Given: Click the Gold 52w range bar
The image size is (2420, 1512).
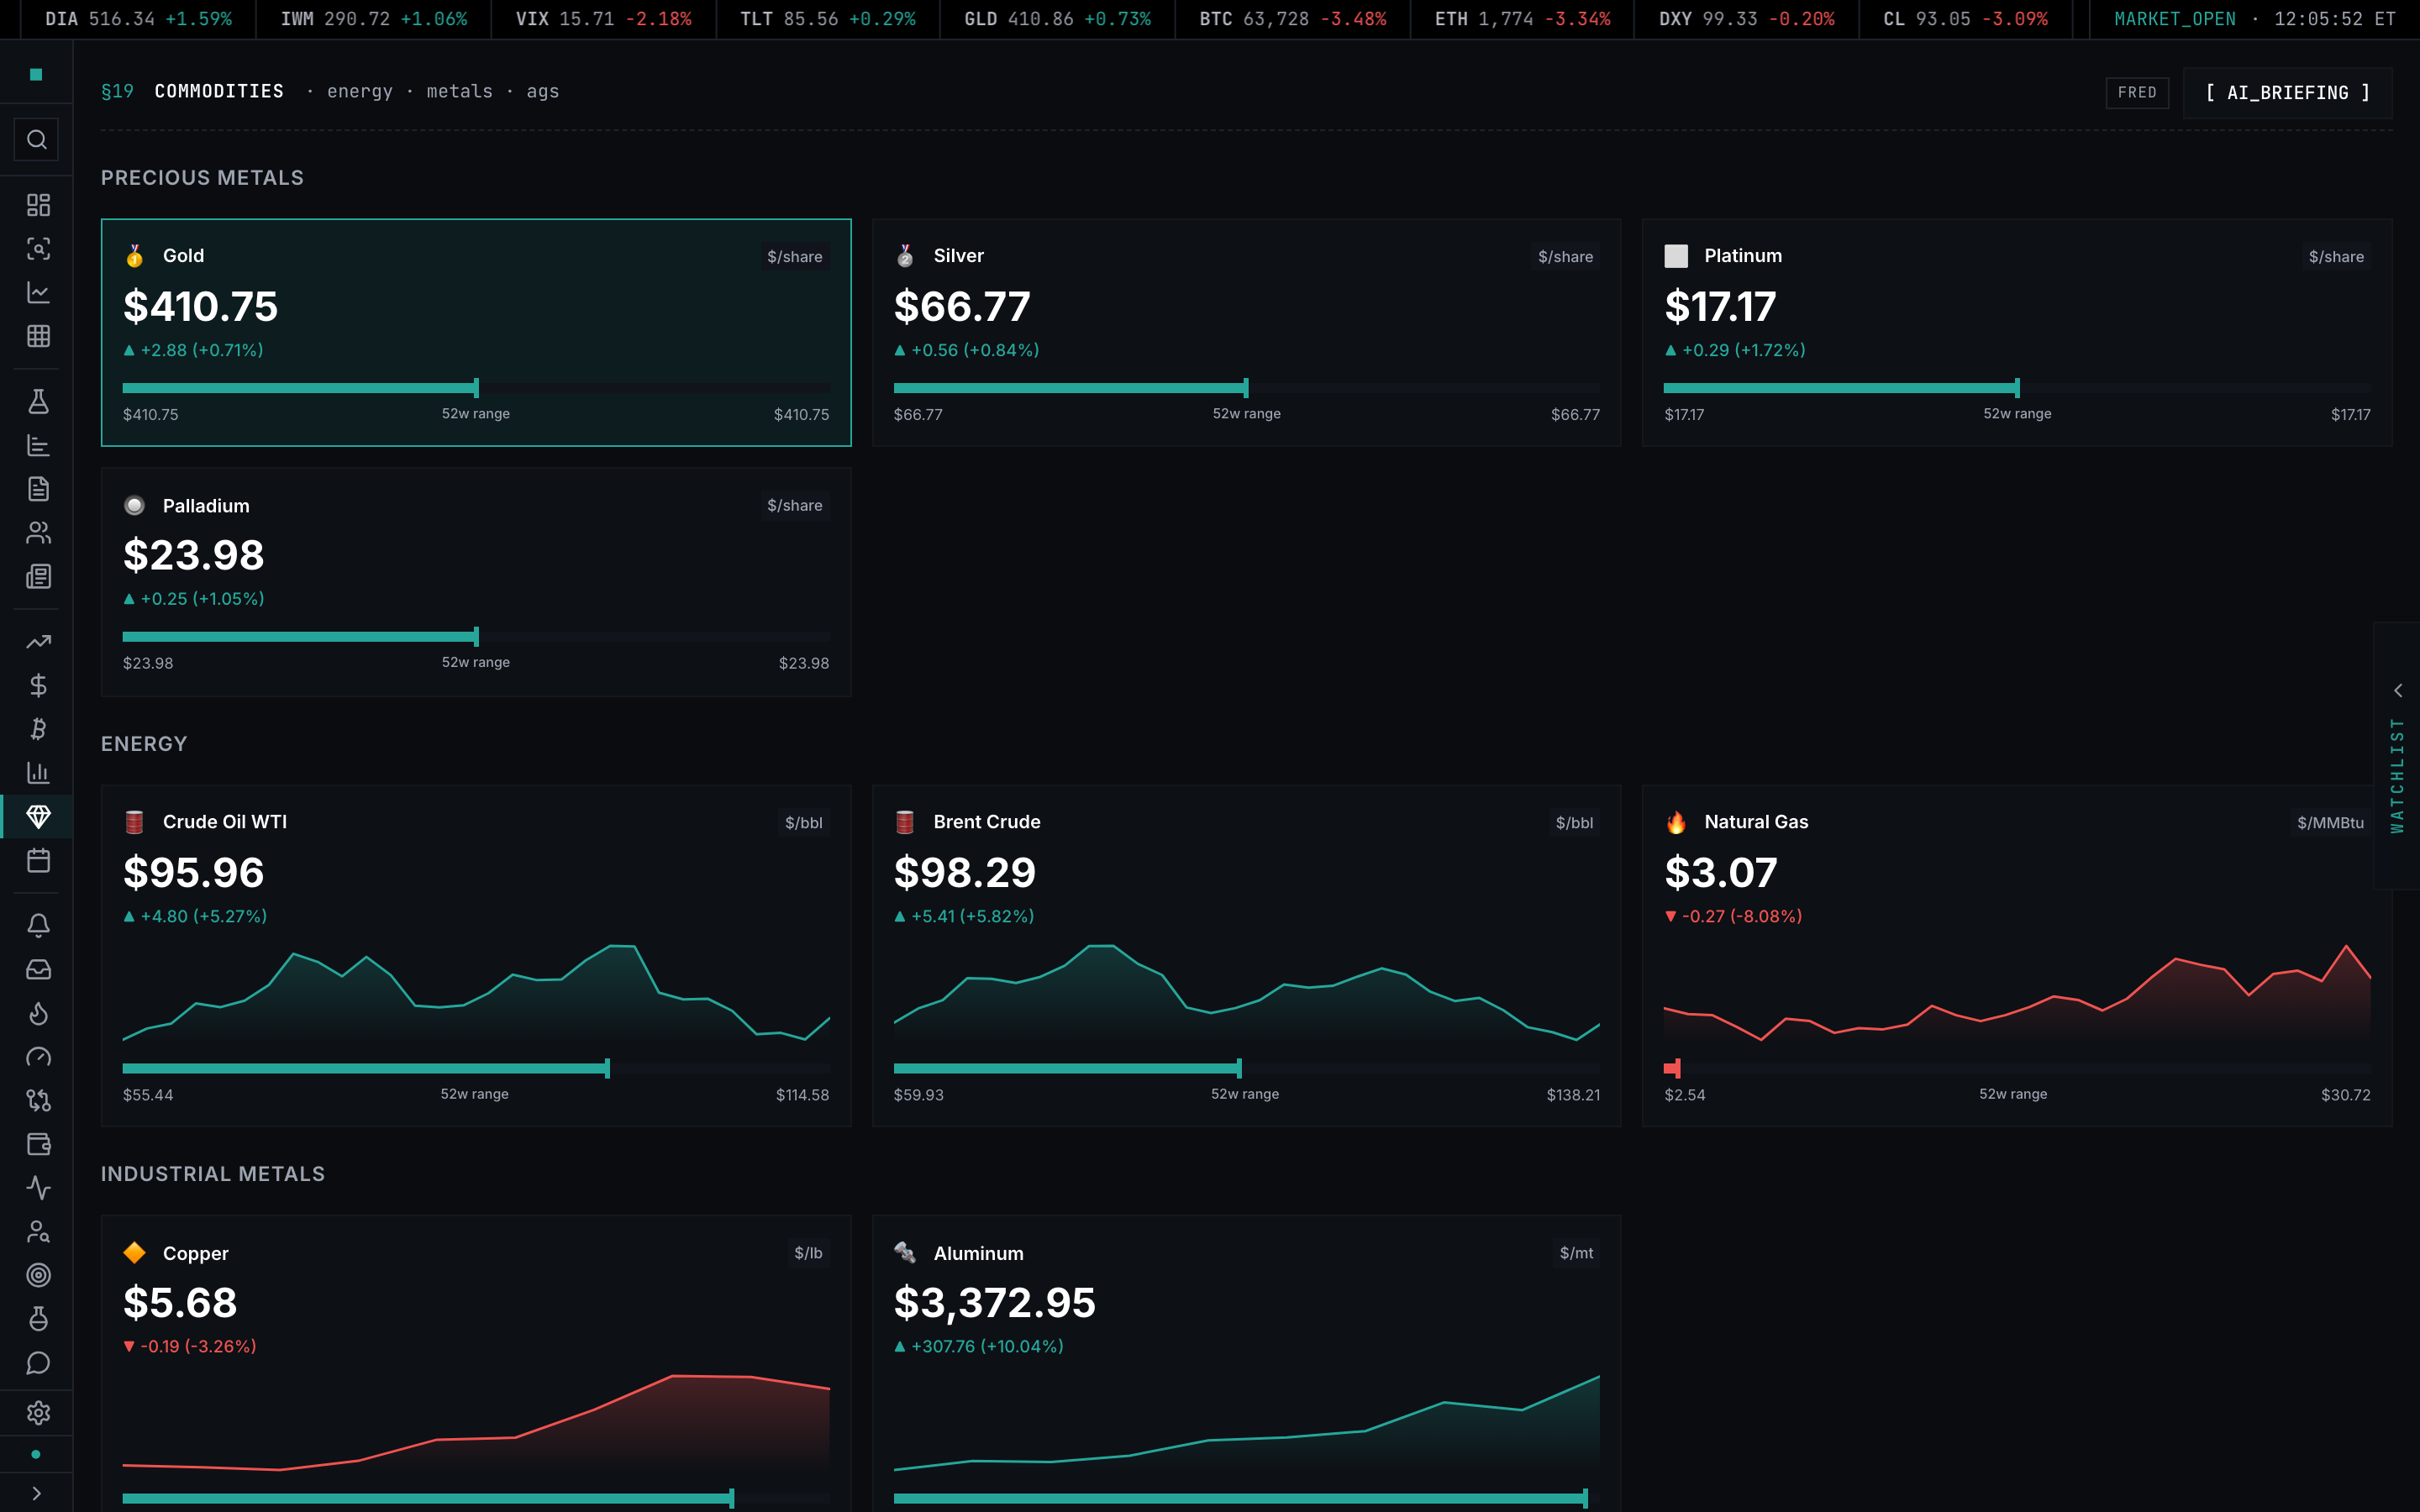Looking at the screenshot, I should click(476, 388).
